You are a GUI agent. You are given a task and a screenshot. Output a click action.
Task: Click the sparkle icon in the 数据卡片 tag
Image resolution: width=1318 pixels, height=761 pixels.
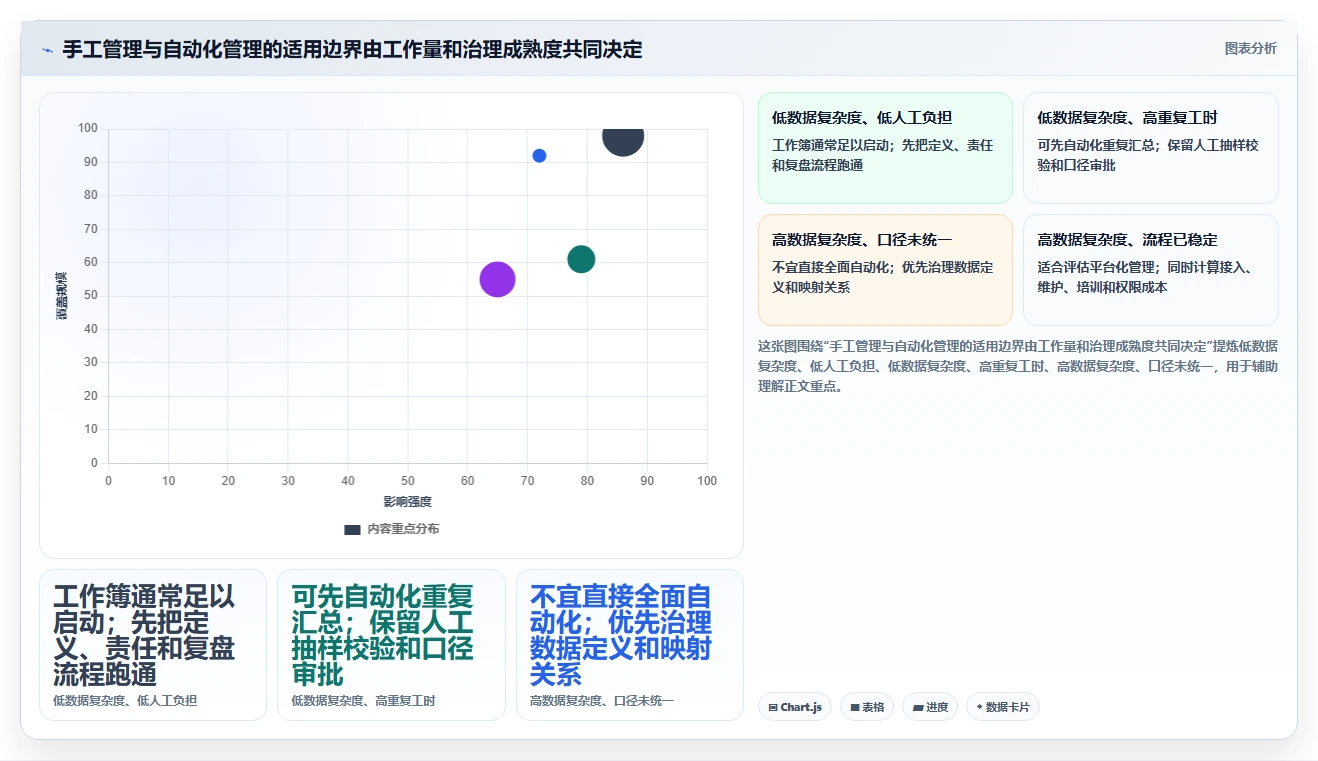pos(979,707)
